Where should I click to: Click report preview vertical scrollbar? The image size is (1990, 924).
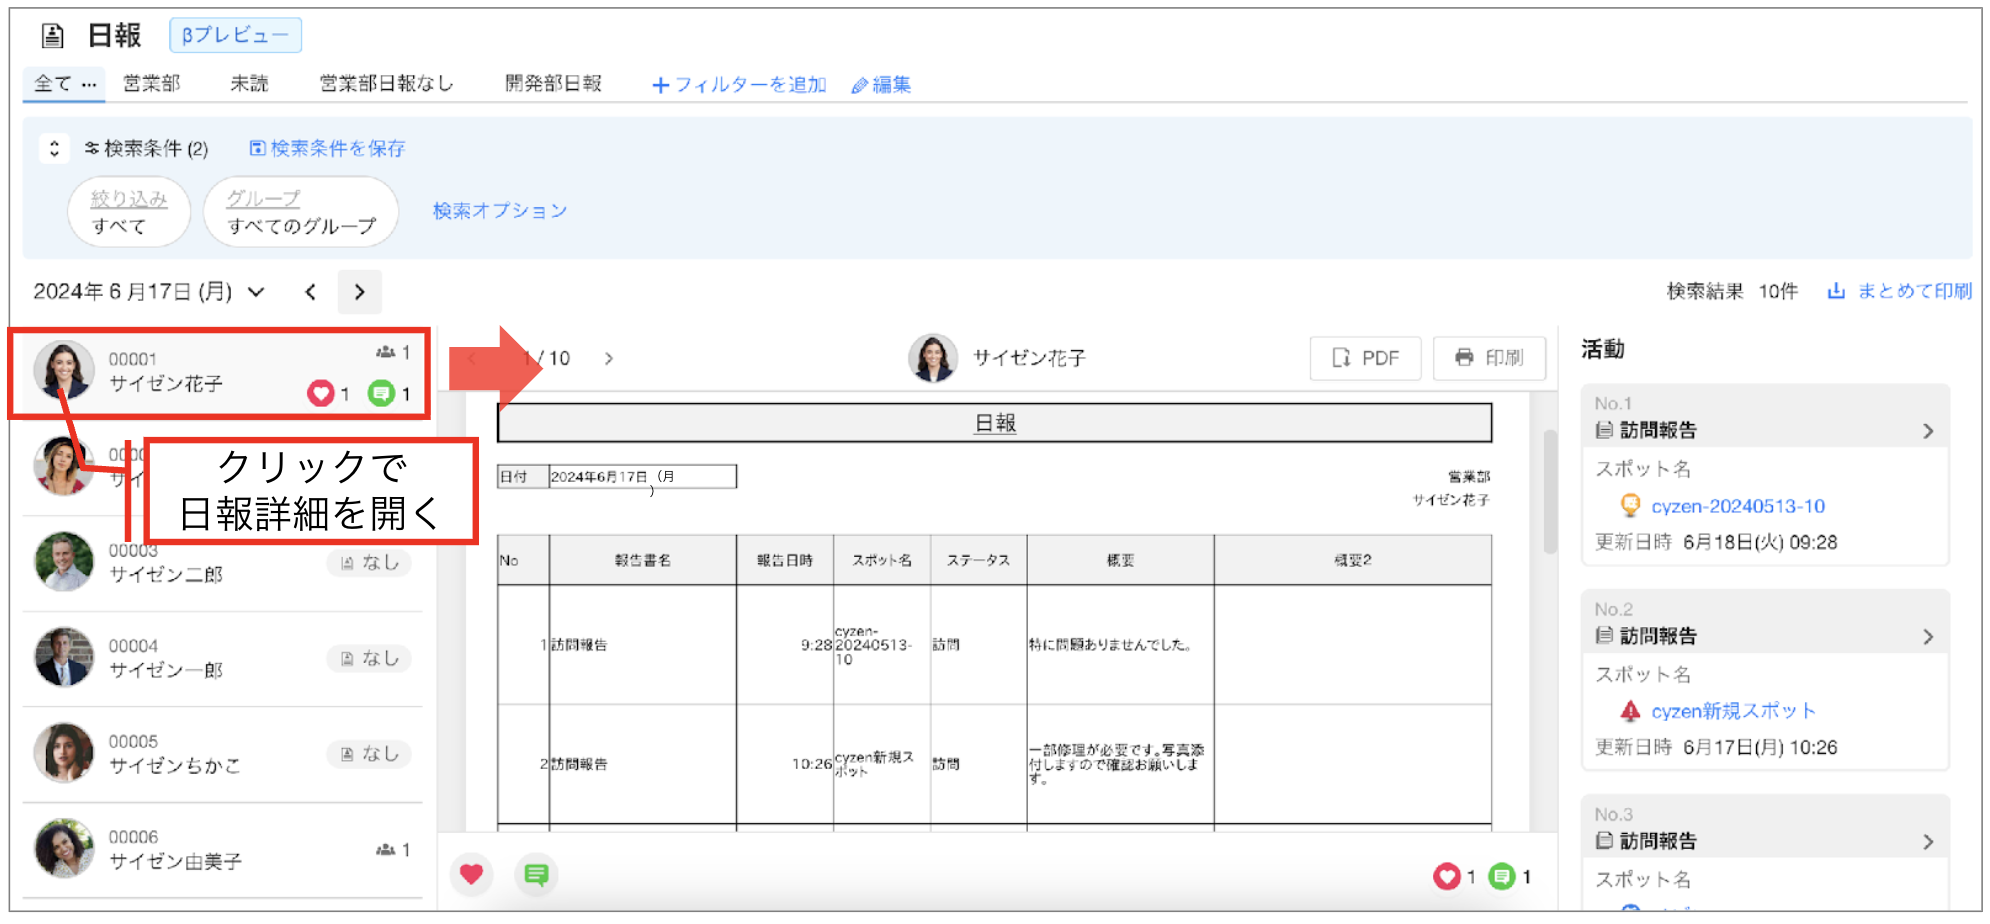coord(1550,492)
